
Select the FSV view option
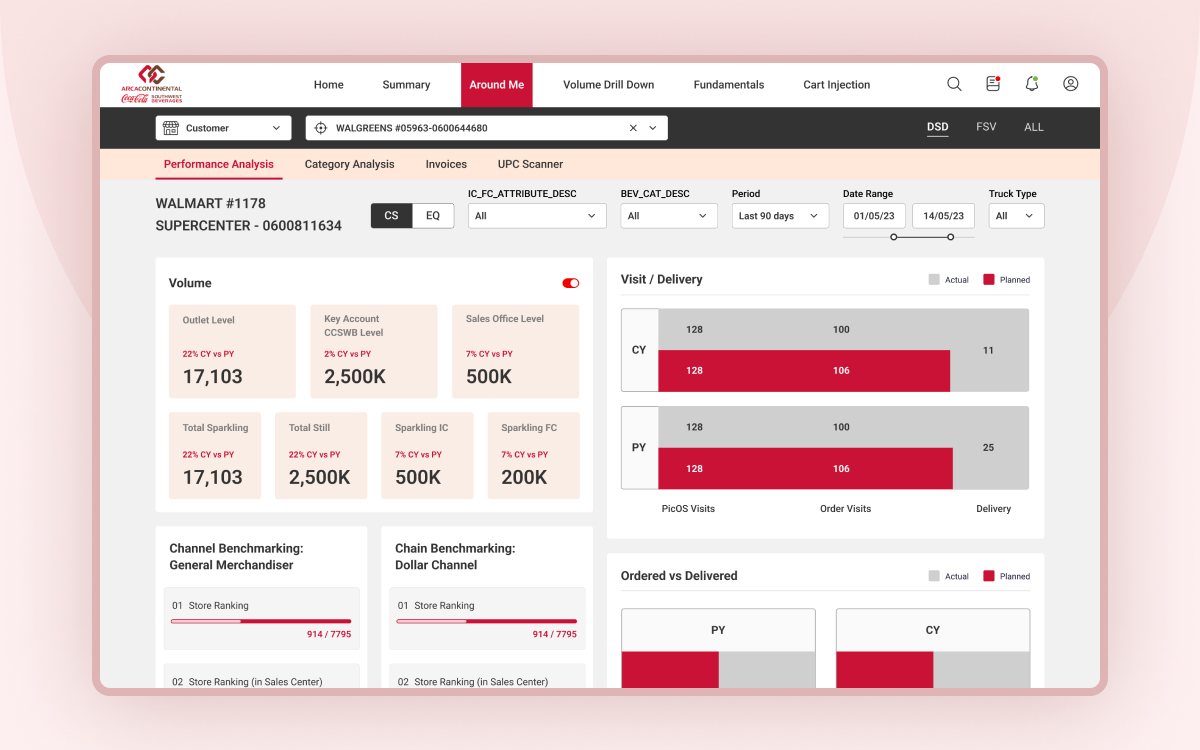pos(986,127)
